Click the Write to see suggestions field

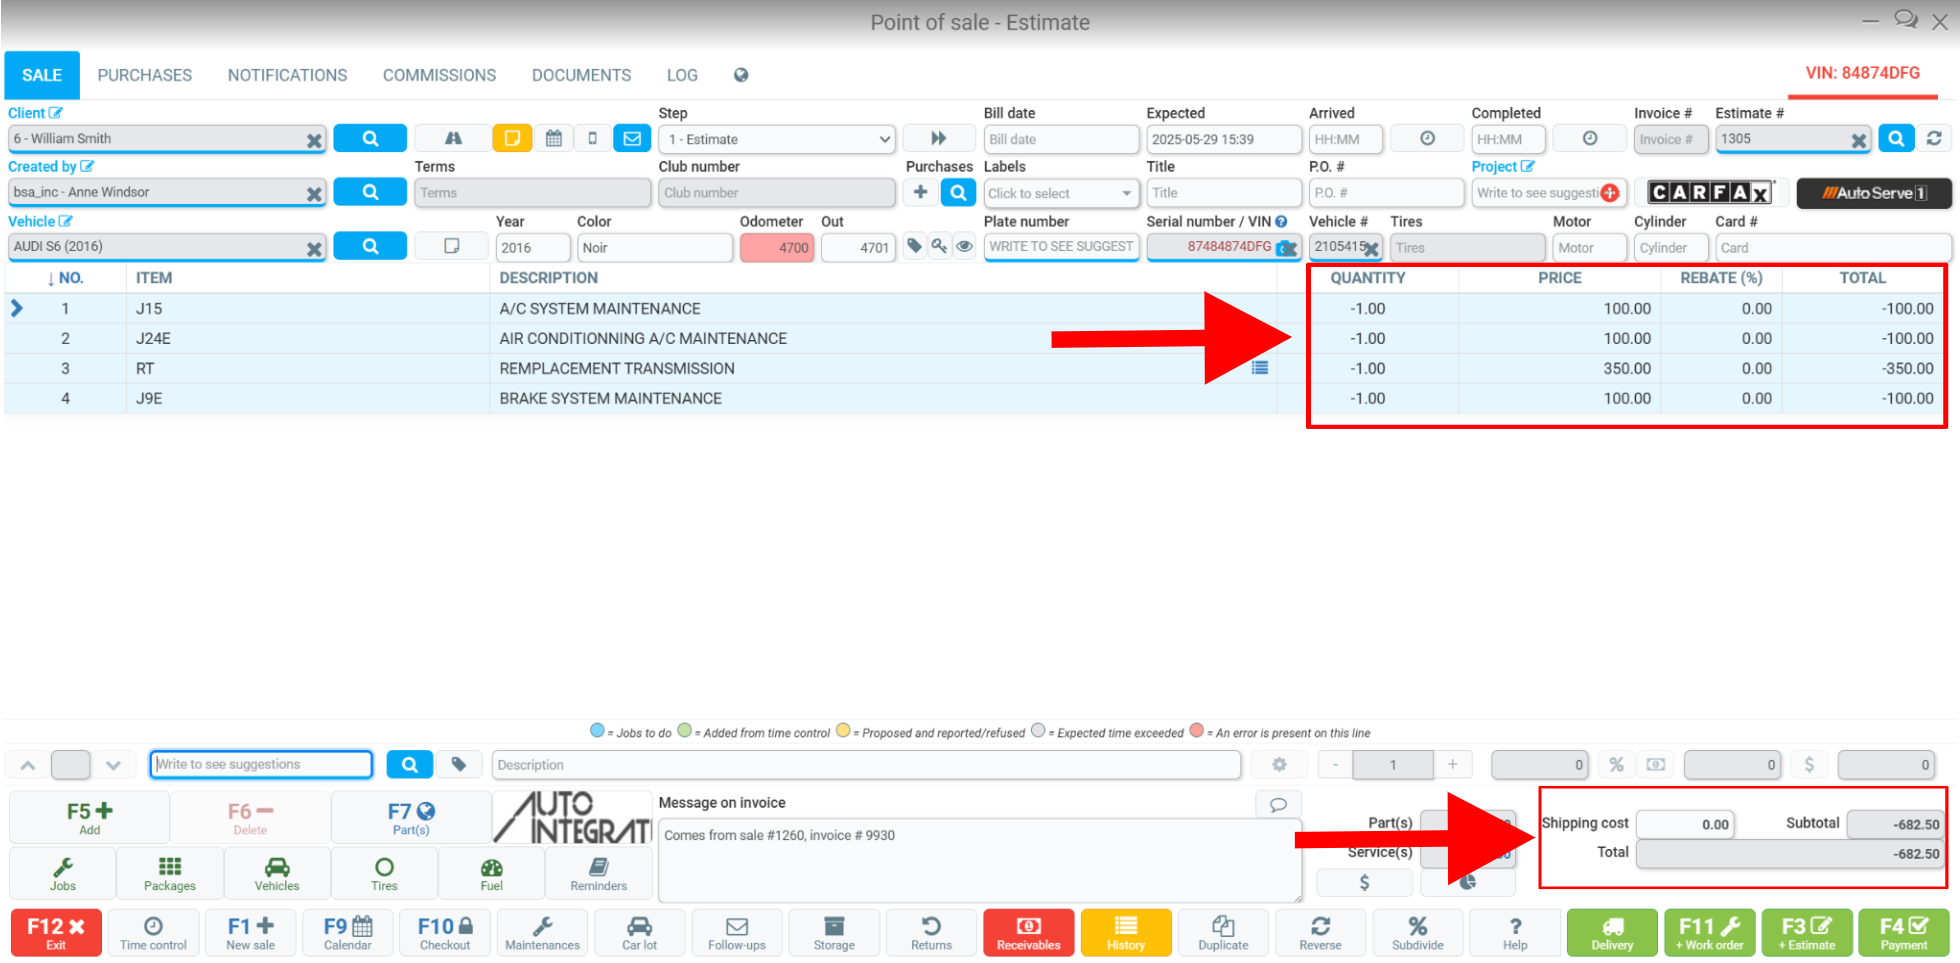261,764
